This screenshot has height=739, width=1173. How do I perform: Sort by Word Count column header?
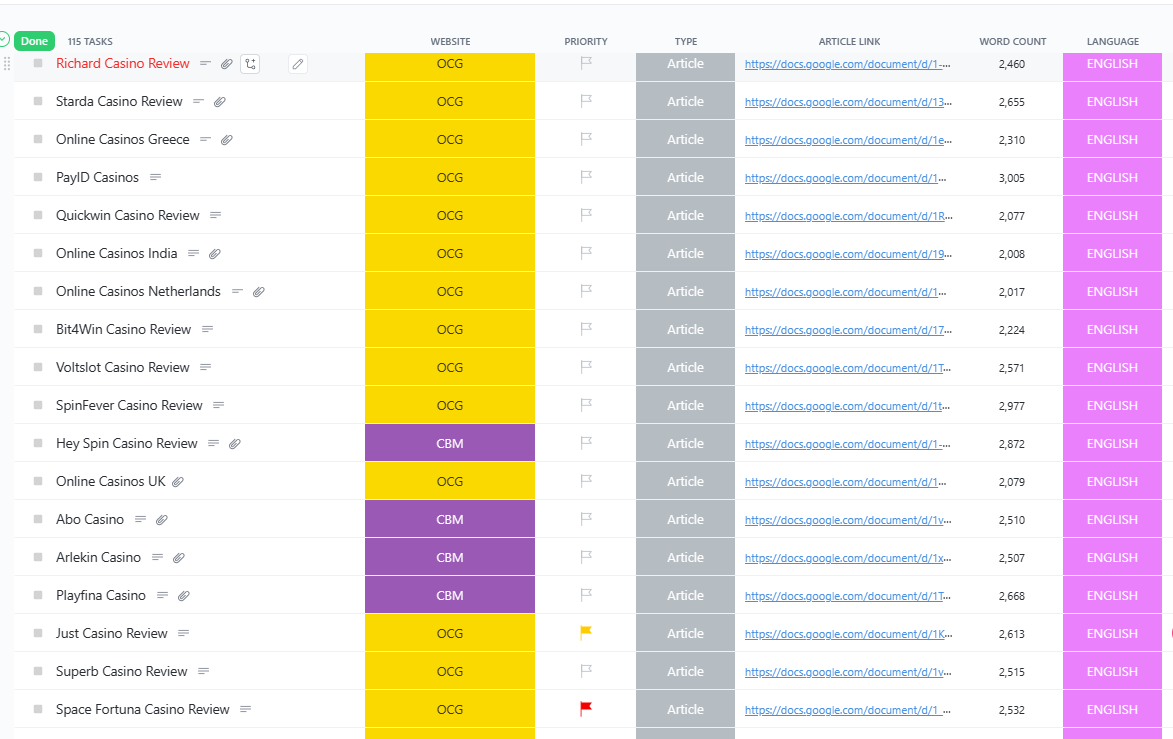(1012, 42)
